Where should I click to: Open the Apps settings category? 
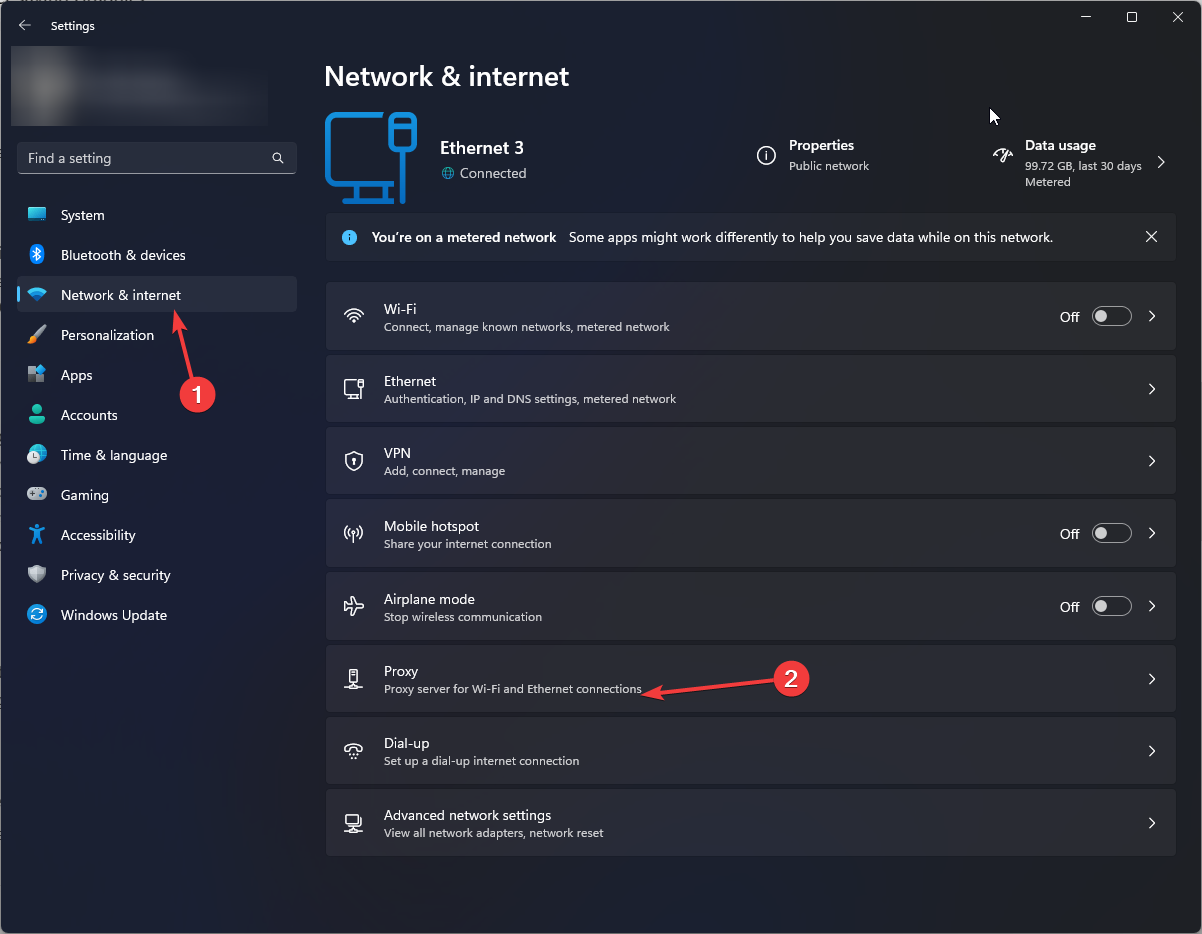[x=157, y=375]
